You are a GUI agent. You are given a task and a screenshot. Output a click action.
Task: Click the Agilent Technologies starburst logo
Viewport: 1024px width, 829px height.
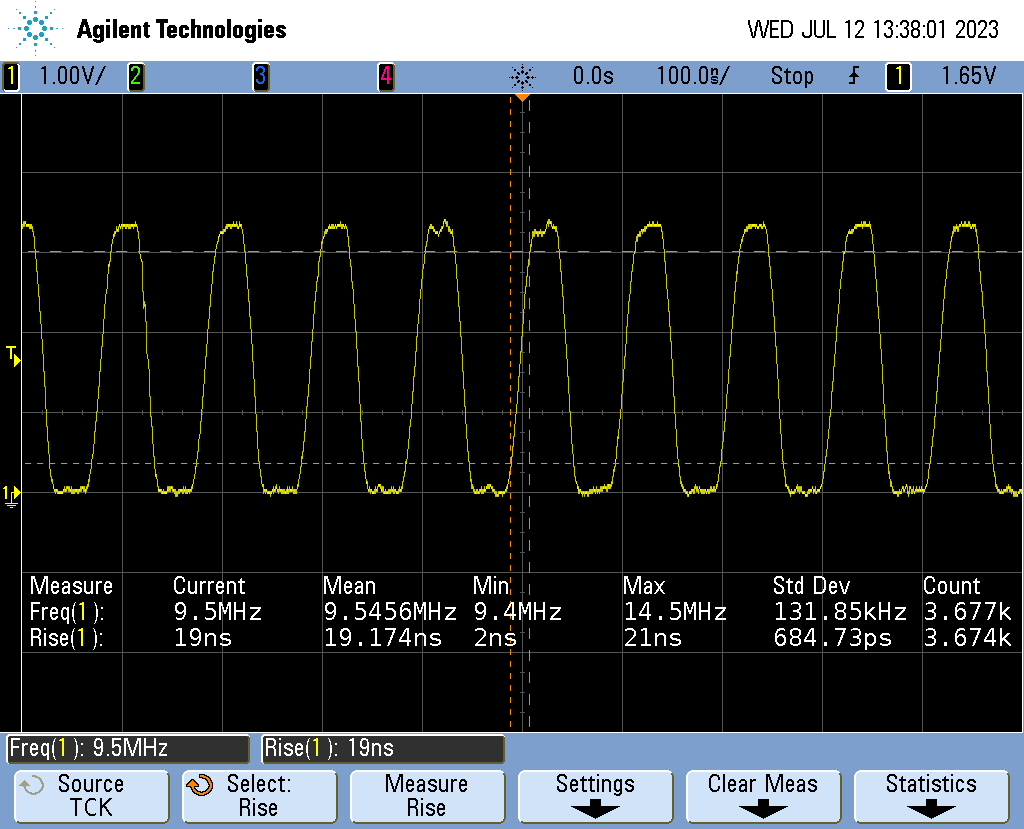(x=34, y=28)
